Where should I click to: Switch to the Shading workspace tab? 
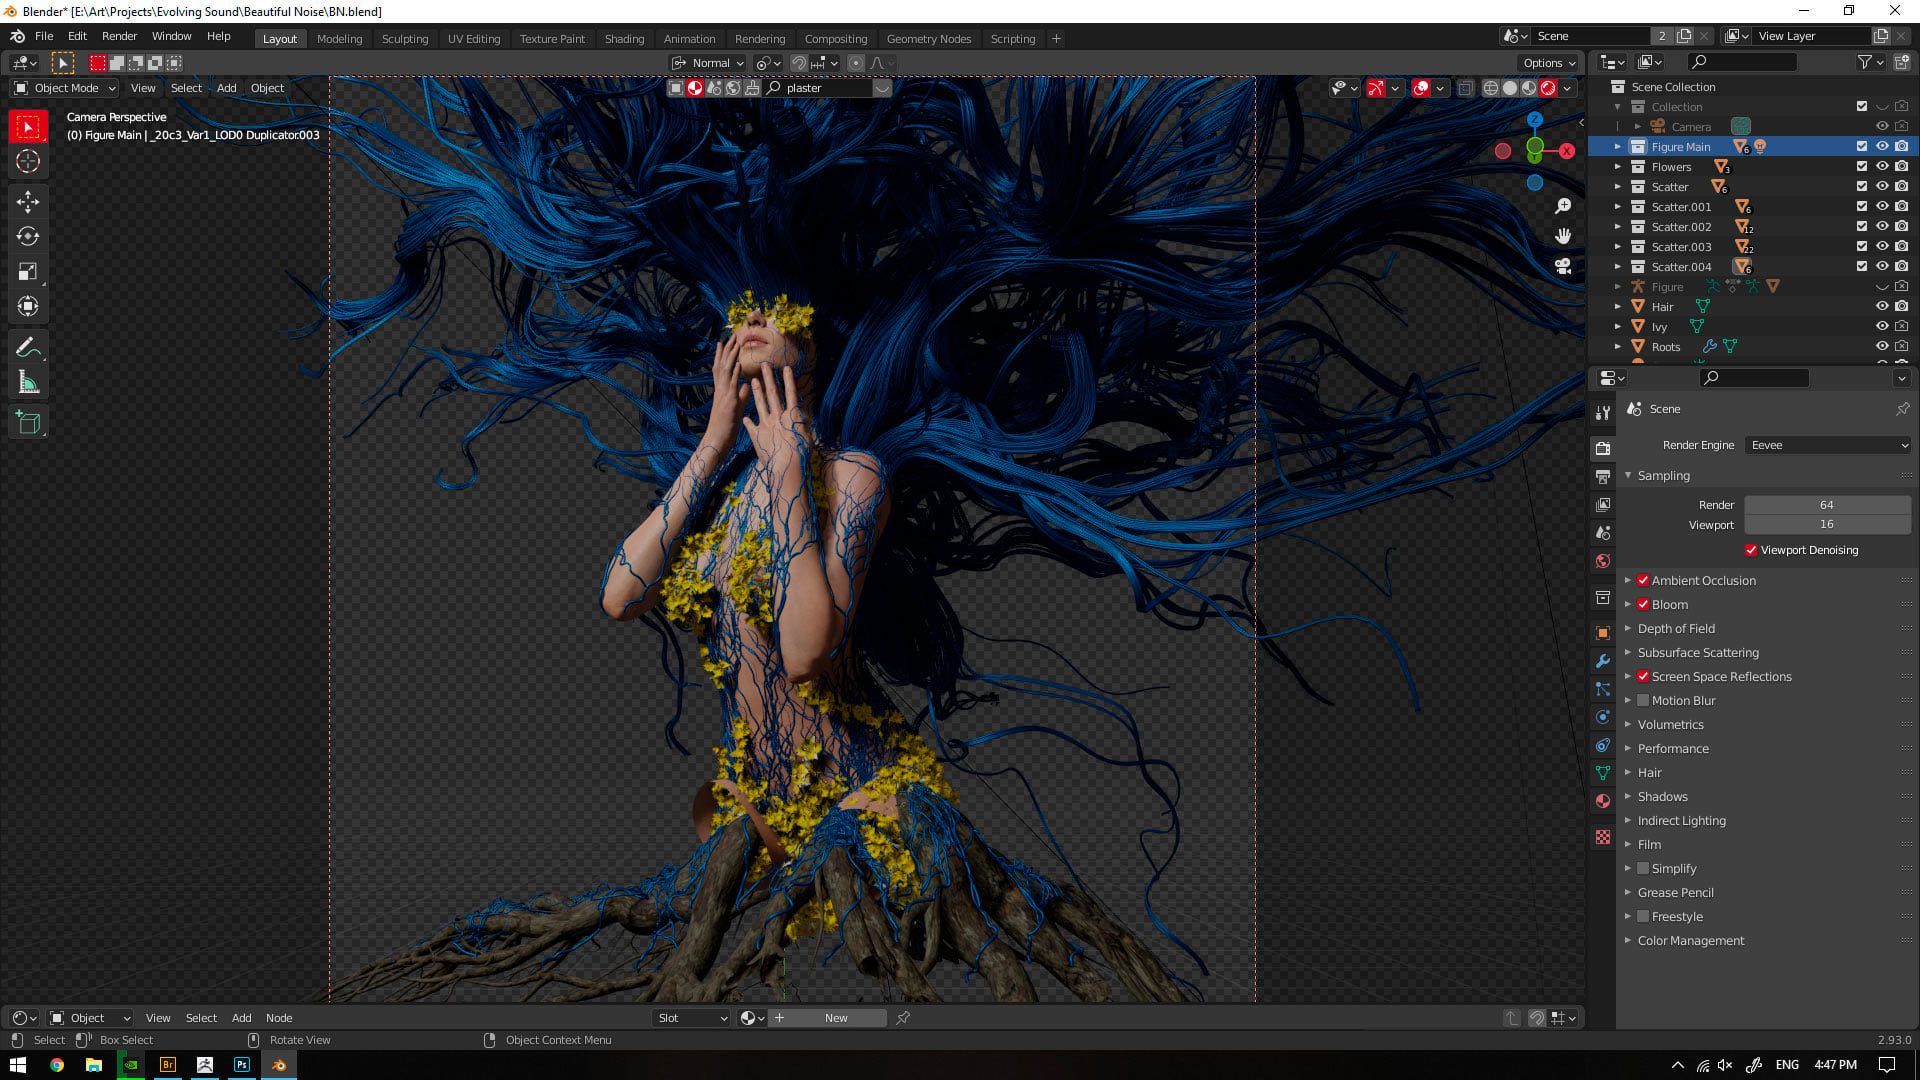tap(624, 39)
